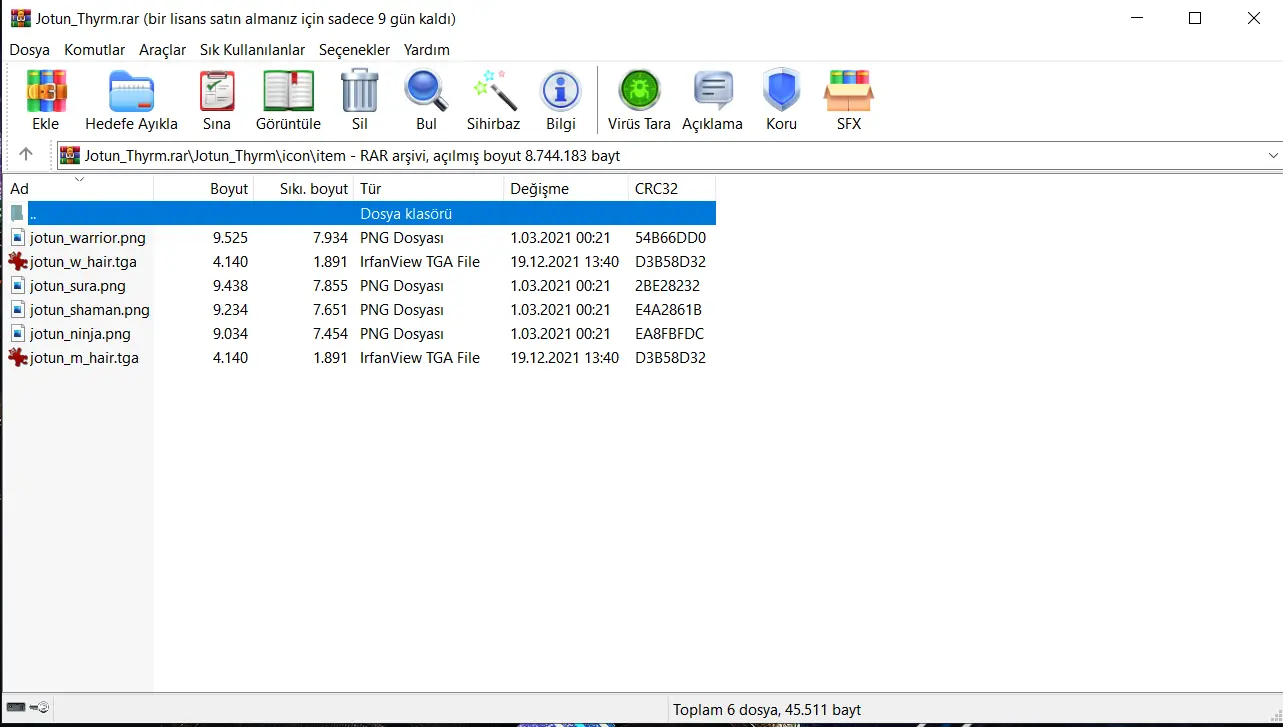Sort by the Değişme column header

click(539, 189)
